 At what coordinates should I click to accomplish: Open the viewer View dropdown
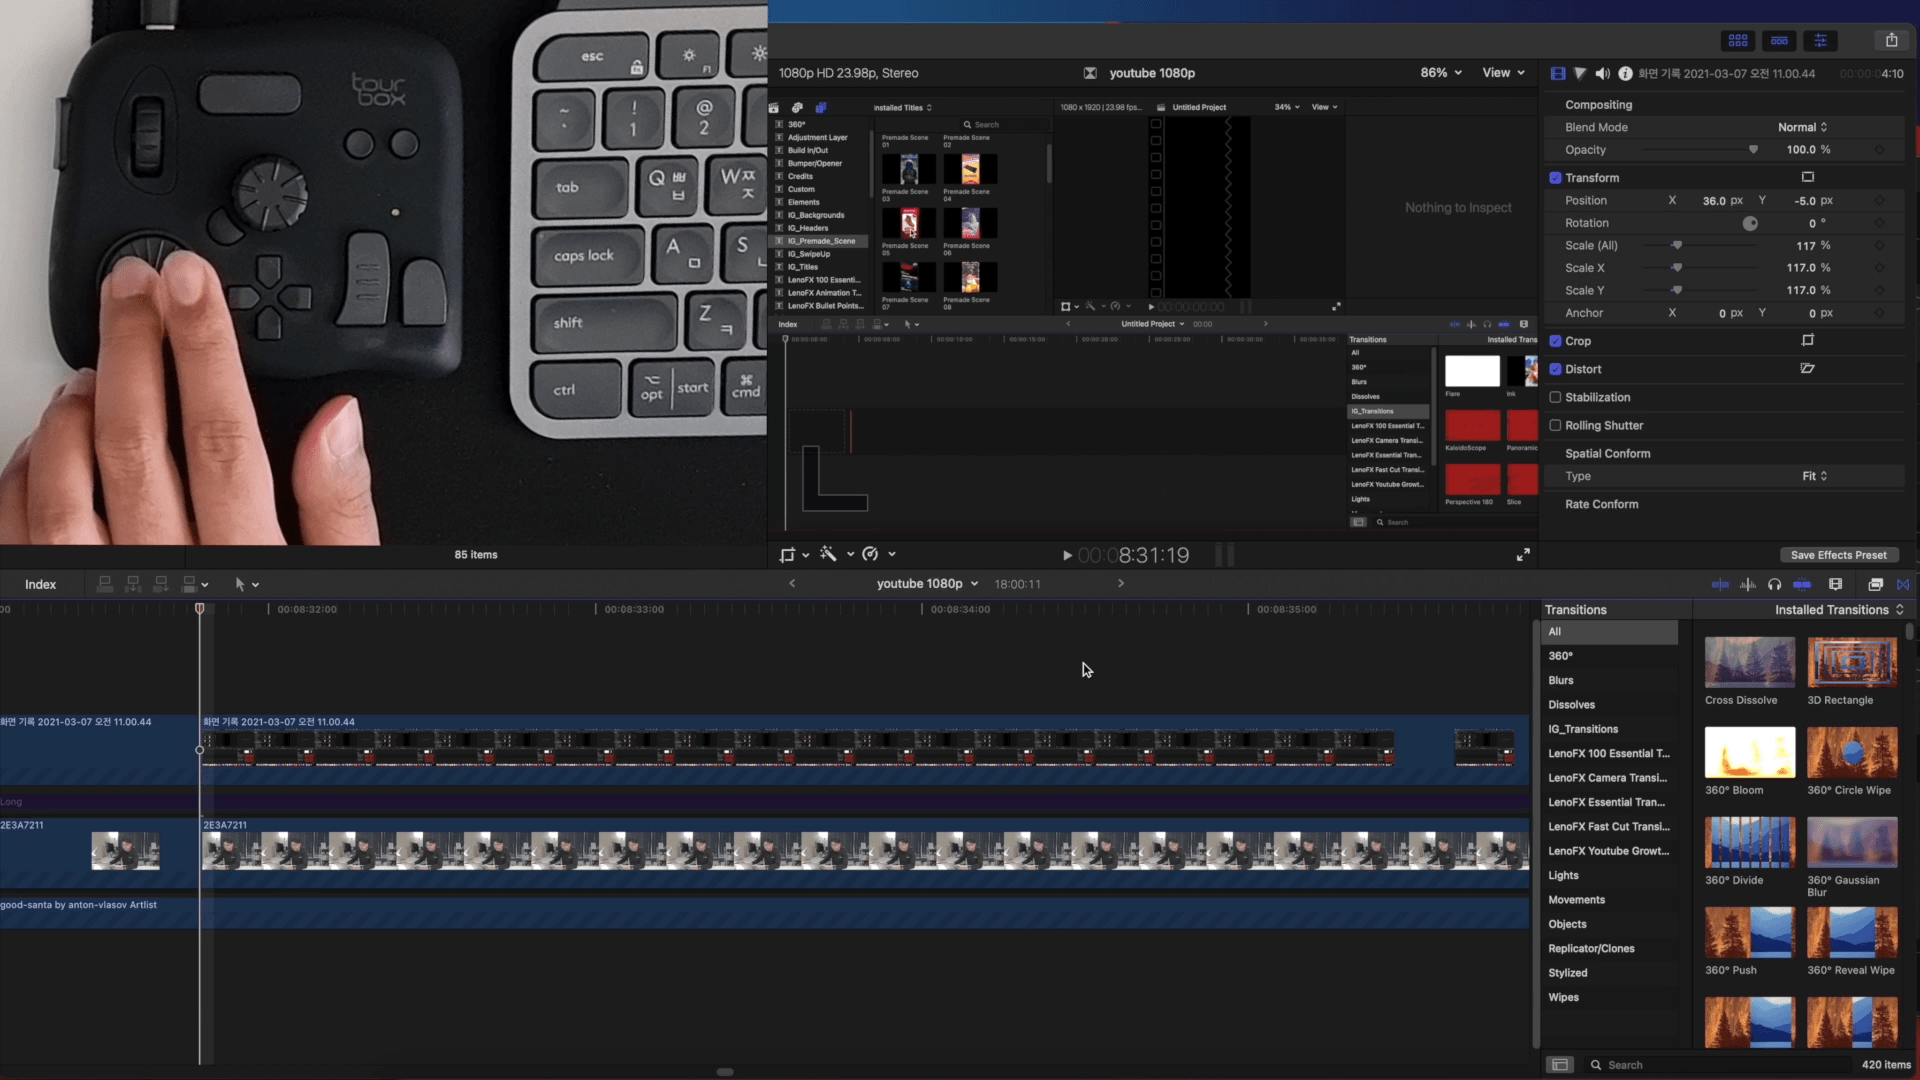[x=1503, y=73]
